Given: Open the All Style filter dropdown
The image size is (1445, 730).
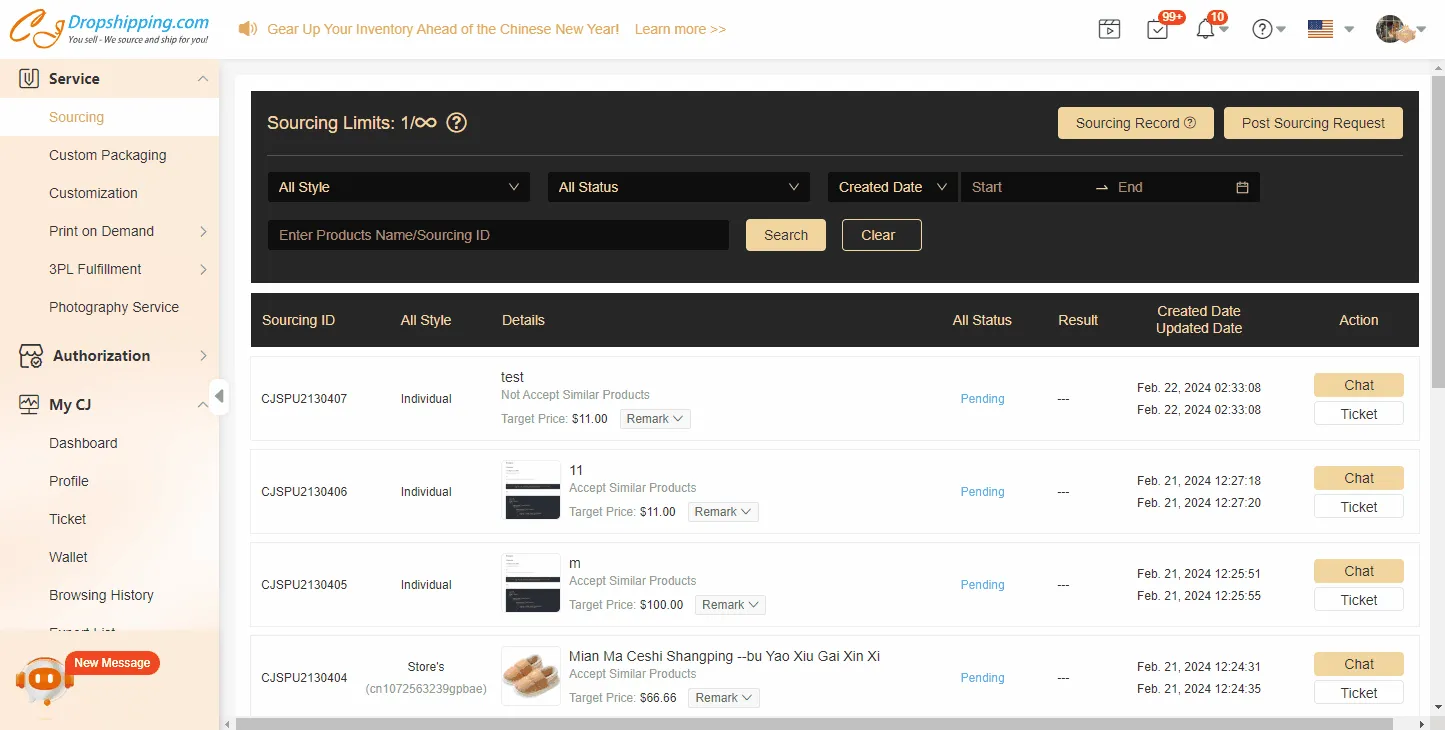Looking at the screenshot, I should click(398, 187).
